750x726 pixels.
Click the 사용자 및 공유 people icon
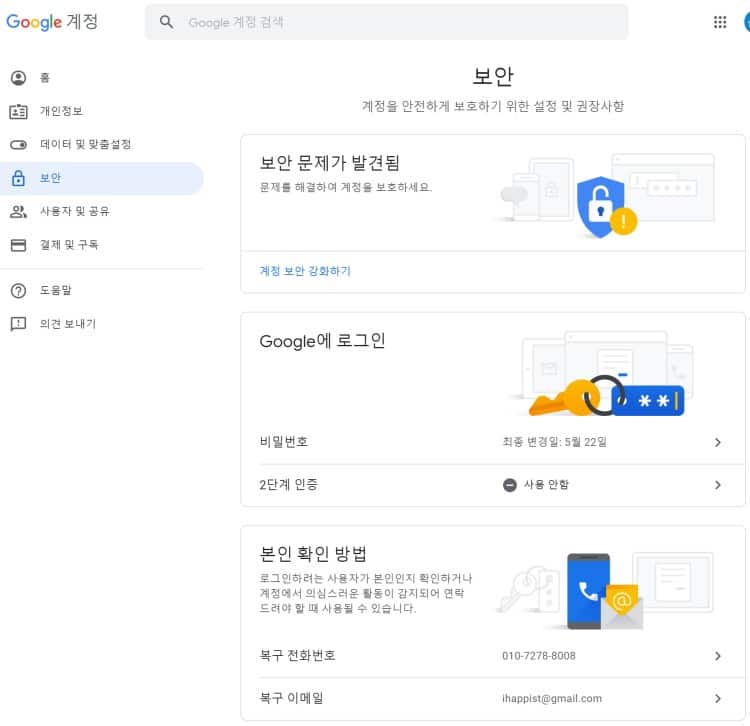[18, 211]
